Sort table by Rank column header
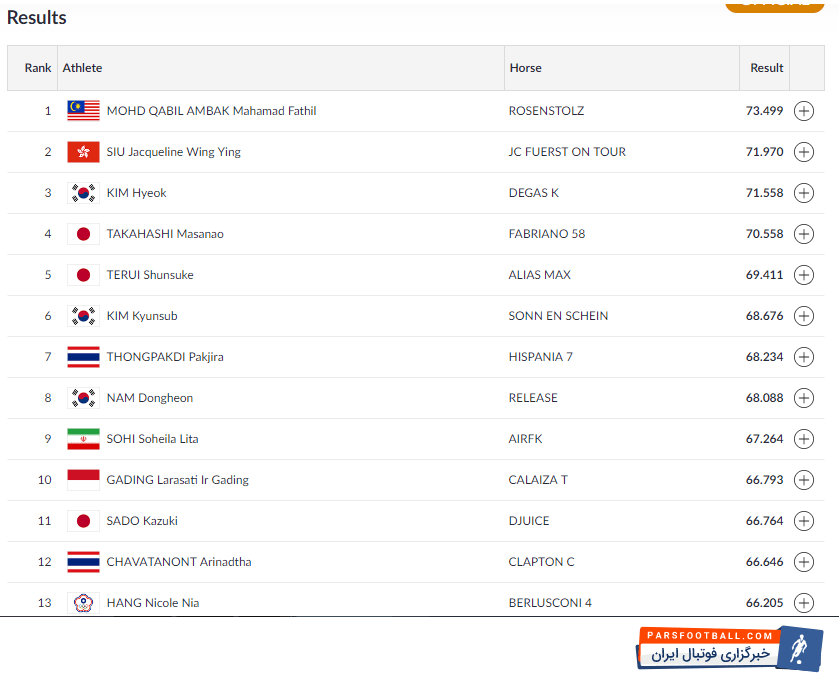The height and width of the screenshot is (688, 839). click(x=38, y=68)
